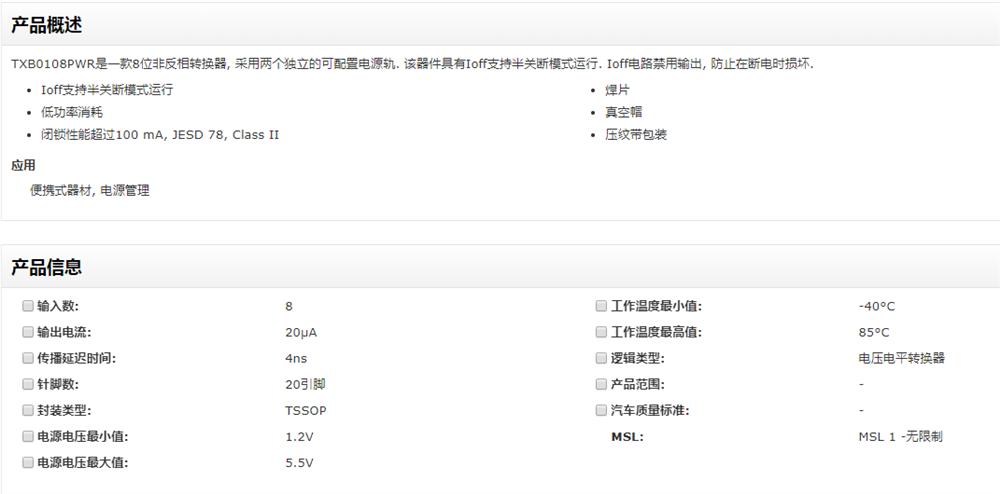This screenshot has height=494, width=1000.
Task: Click the bullet about 闭锁性能超过100 mA
Action: [160, 135]
